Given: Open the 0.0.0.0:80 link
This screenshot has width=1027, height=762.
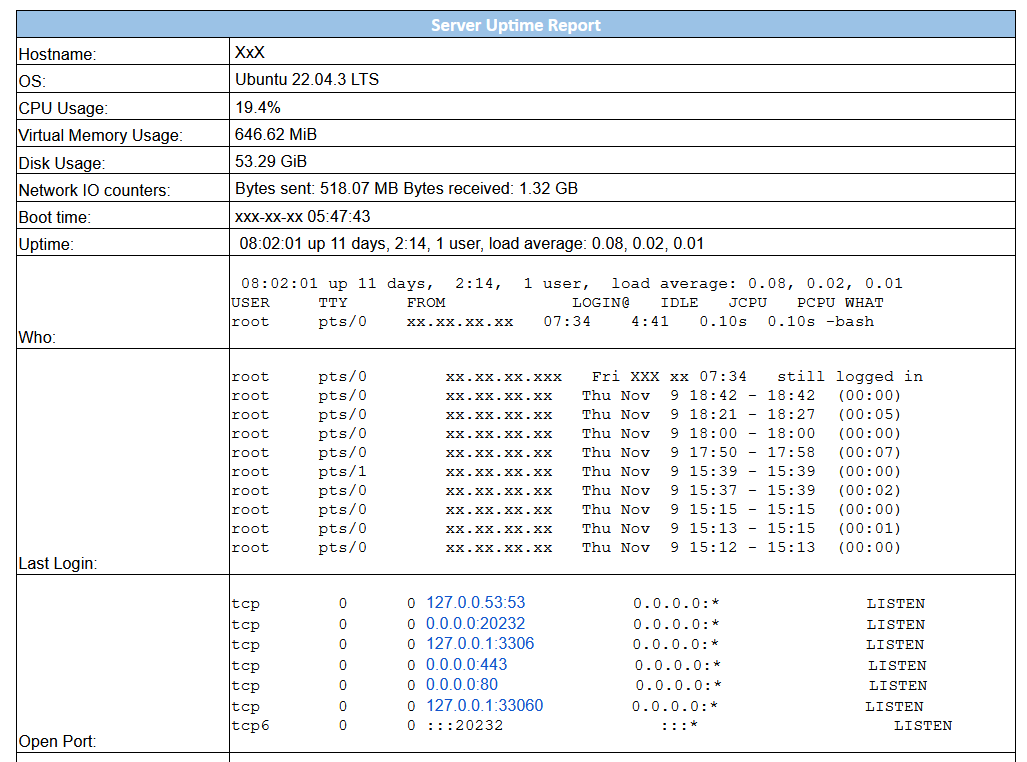Looking at the screenshot, I should [462, 685].
